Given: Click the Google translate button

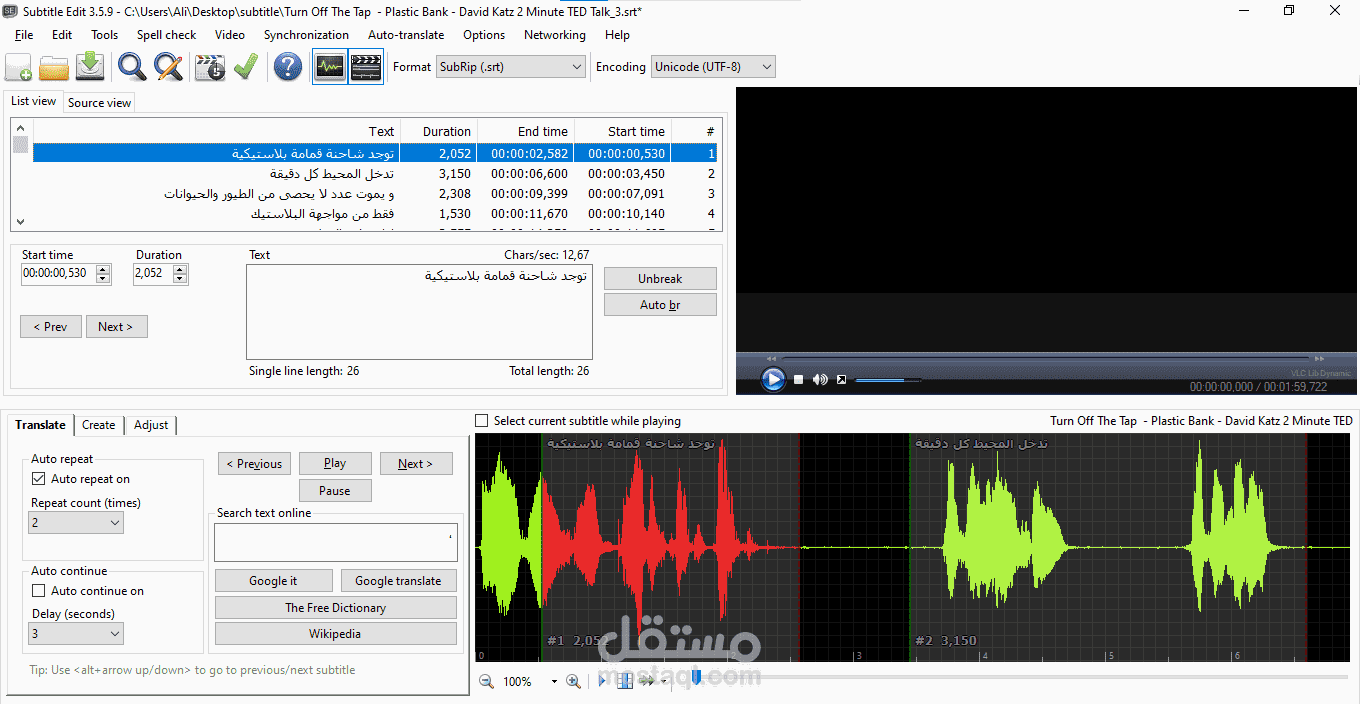Looking at the screenshot, I should [398, 581].
